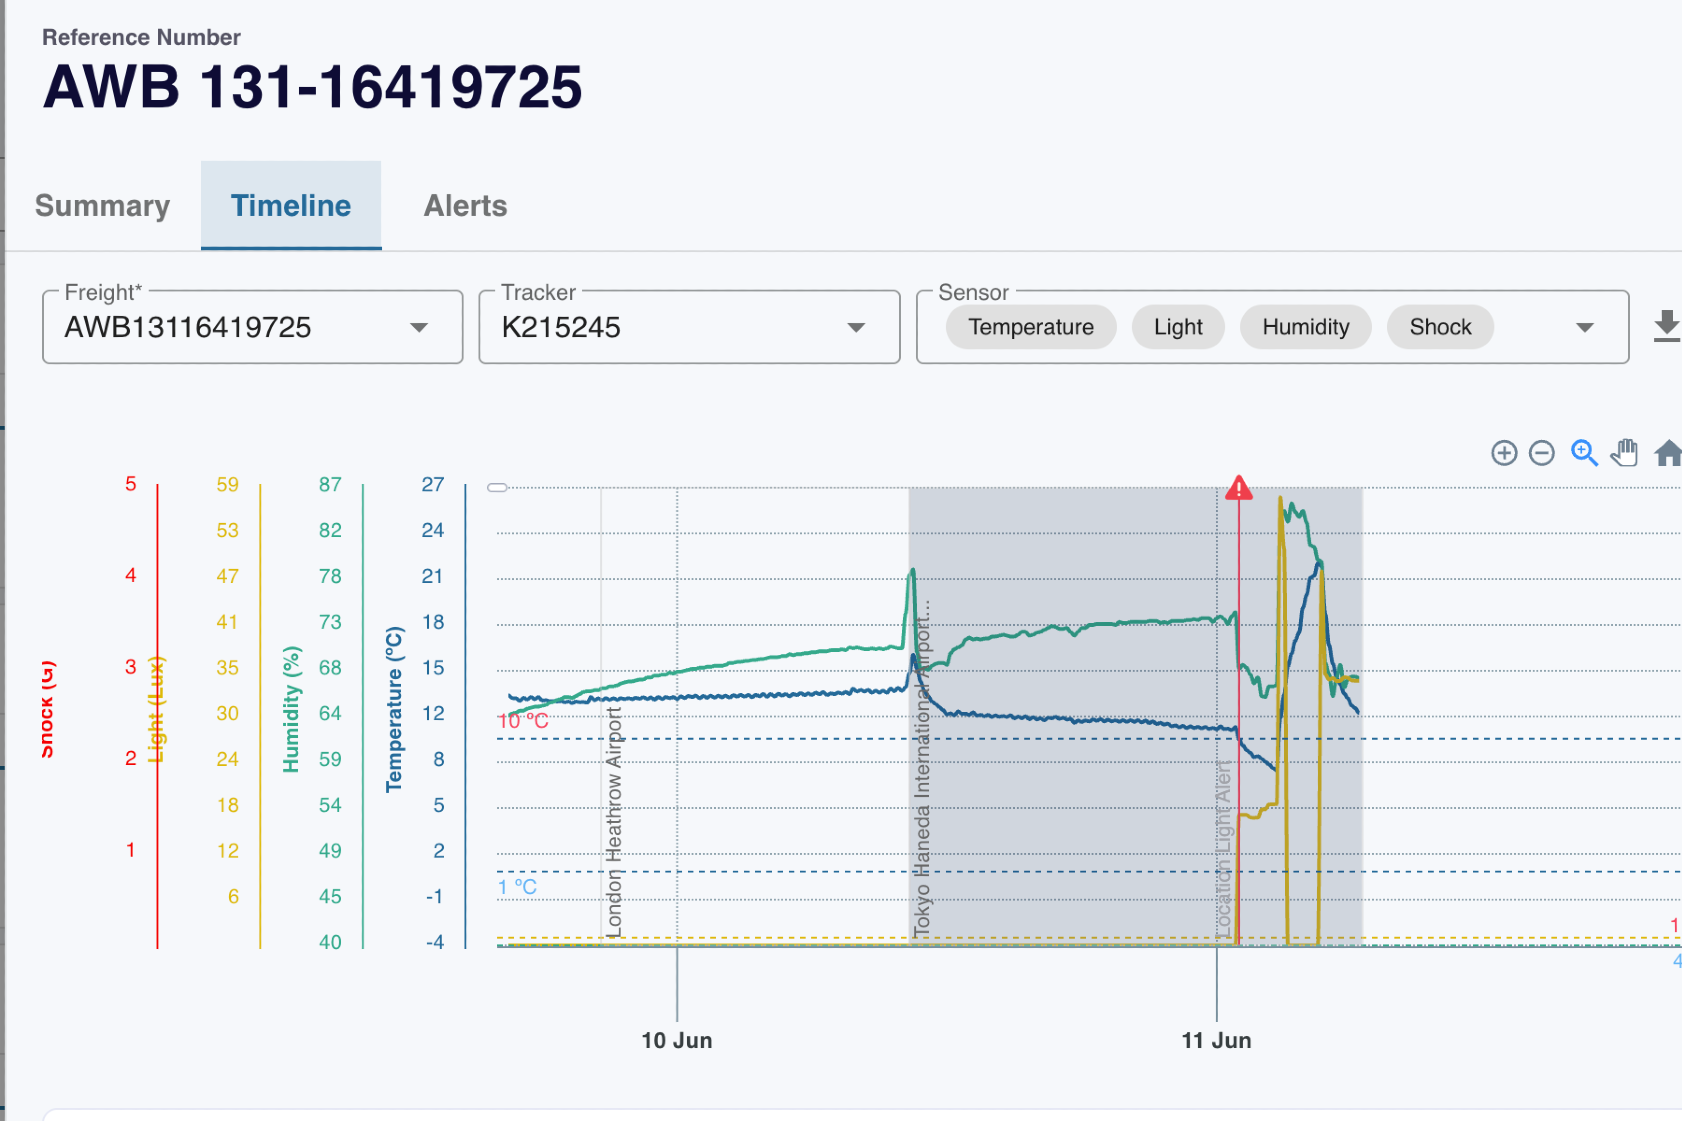Toggle the Light sensor chip

click(x=1178, y=327)
